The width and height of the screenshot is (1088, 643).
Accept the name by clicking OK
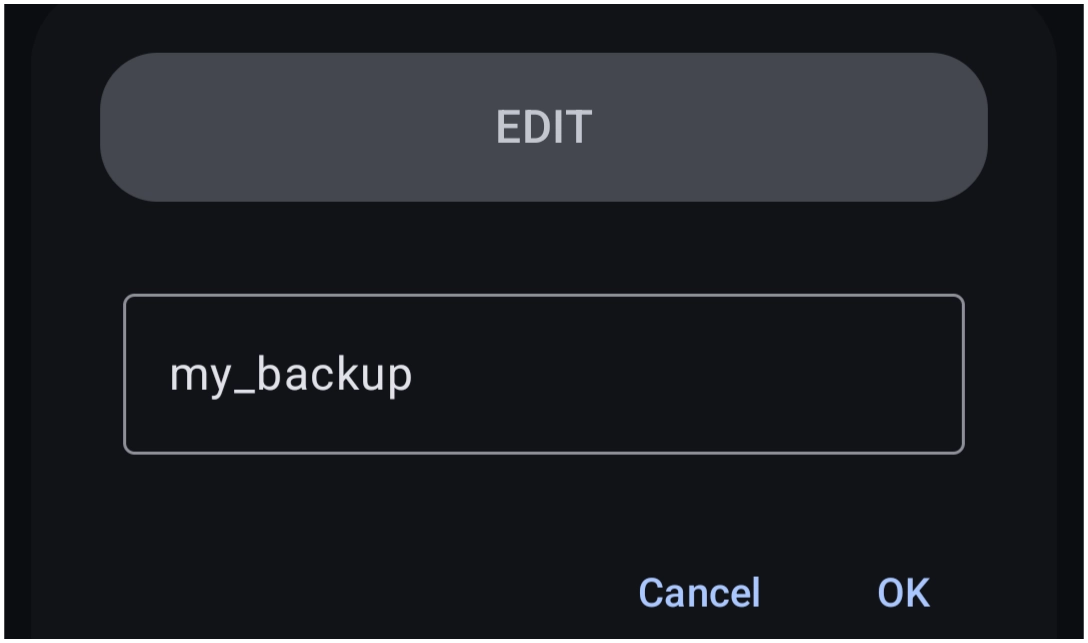pyautogui.click(x=903, y=593)
